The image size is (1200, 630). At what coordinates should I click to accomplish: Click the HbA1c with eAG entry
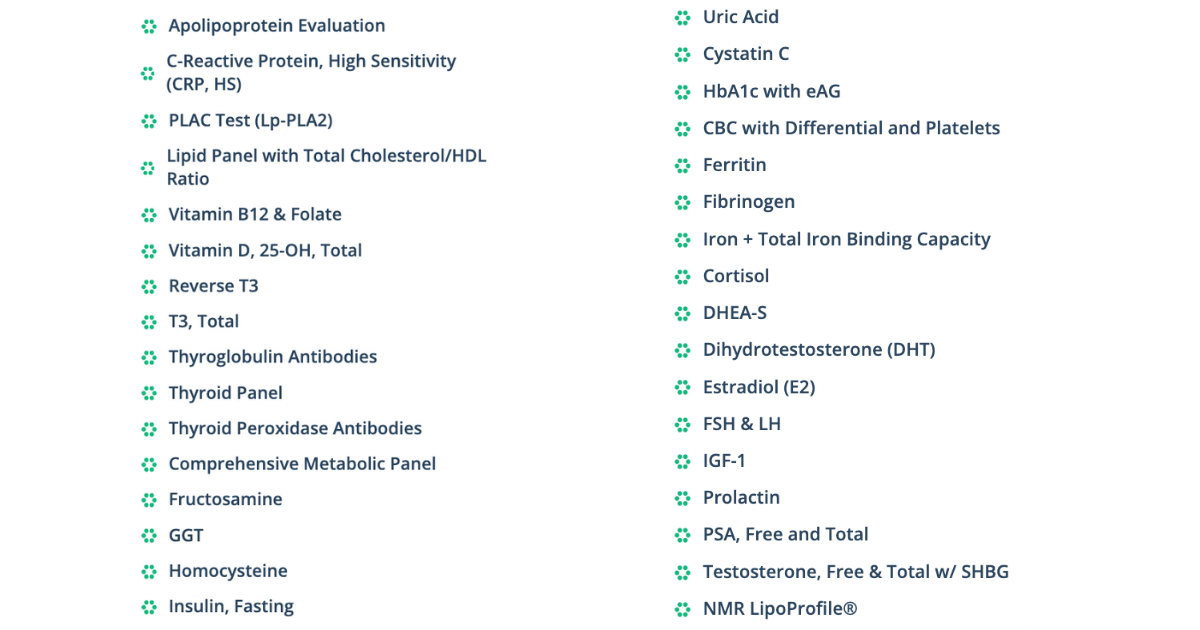point(771,92)
